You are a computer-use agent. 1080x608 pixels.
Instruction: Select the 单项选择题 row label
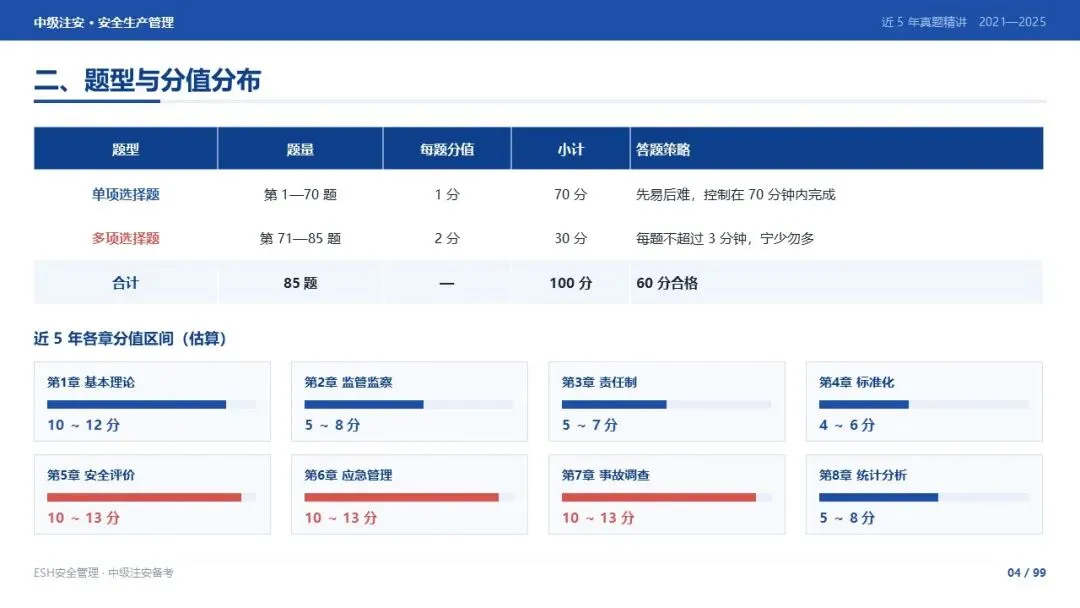(125, 194)
